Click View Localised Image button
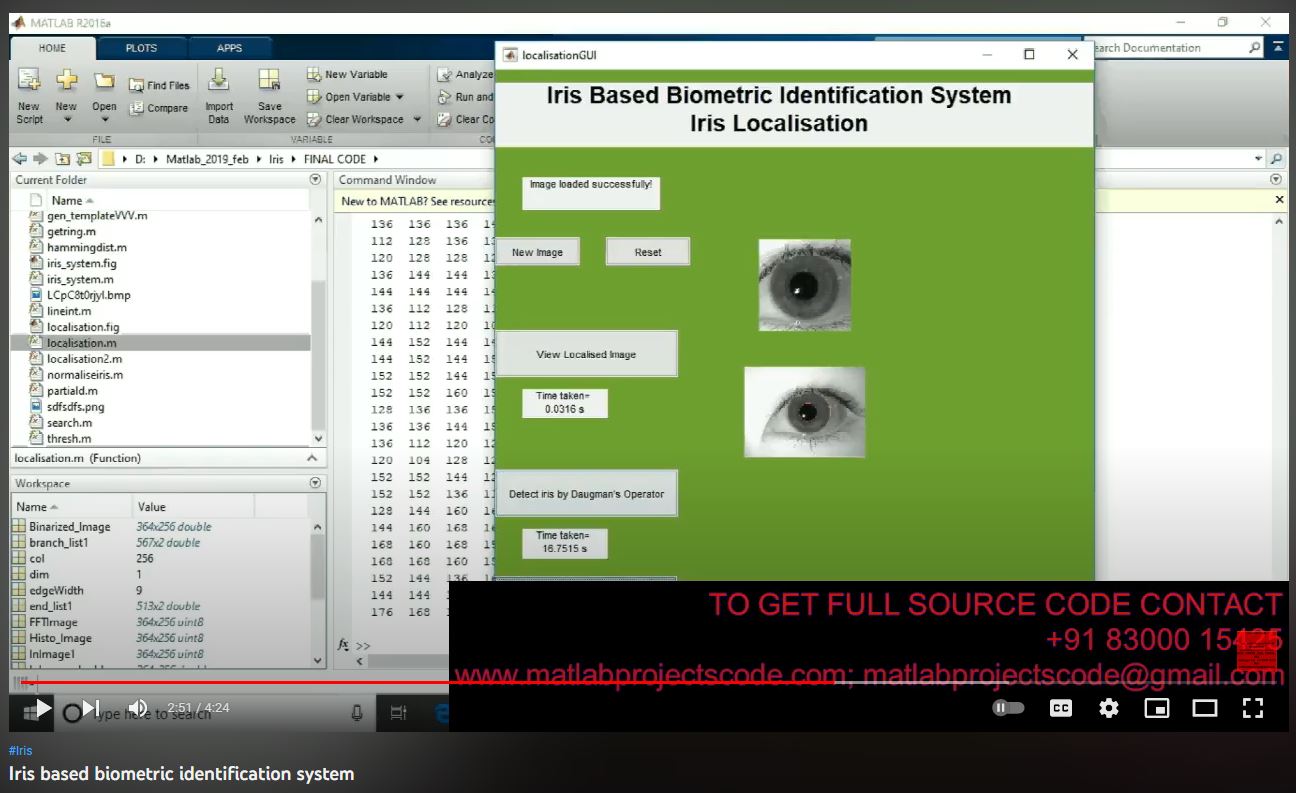This screenshot has width=1296, height=793. point(586,354)
